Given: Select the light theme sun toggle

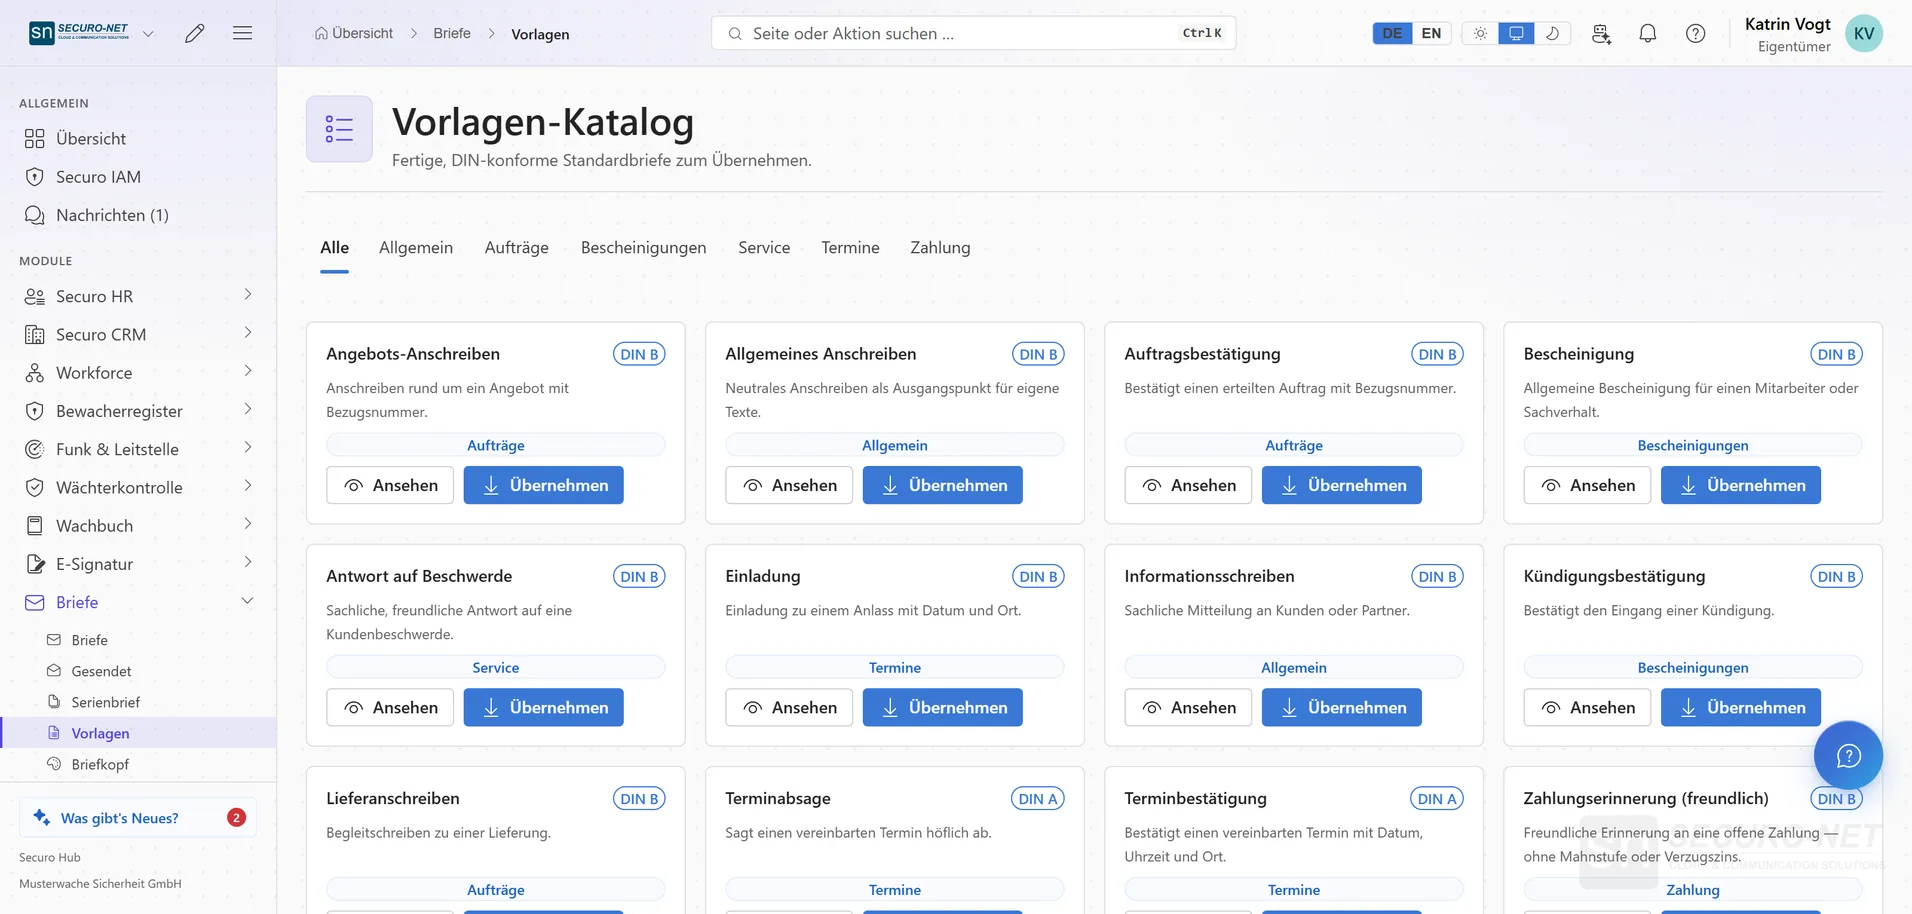Looking at the screenshot, I should [x=1480, y=33].
